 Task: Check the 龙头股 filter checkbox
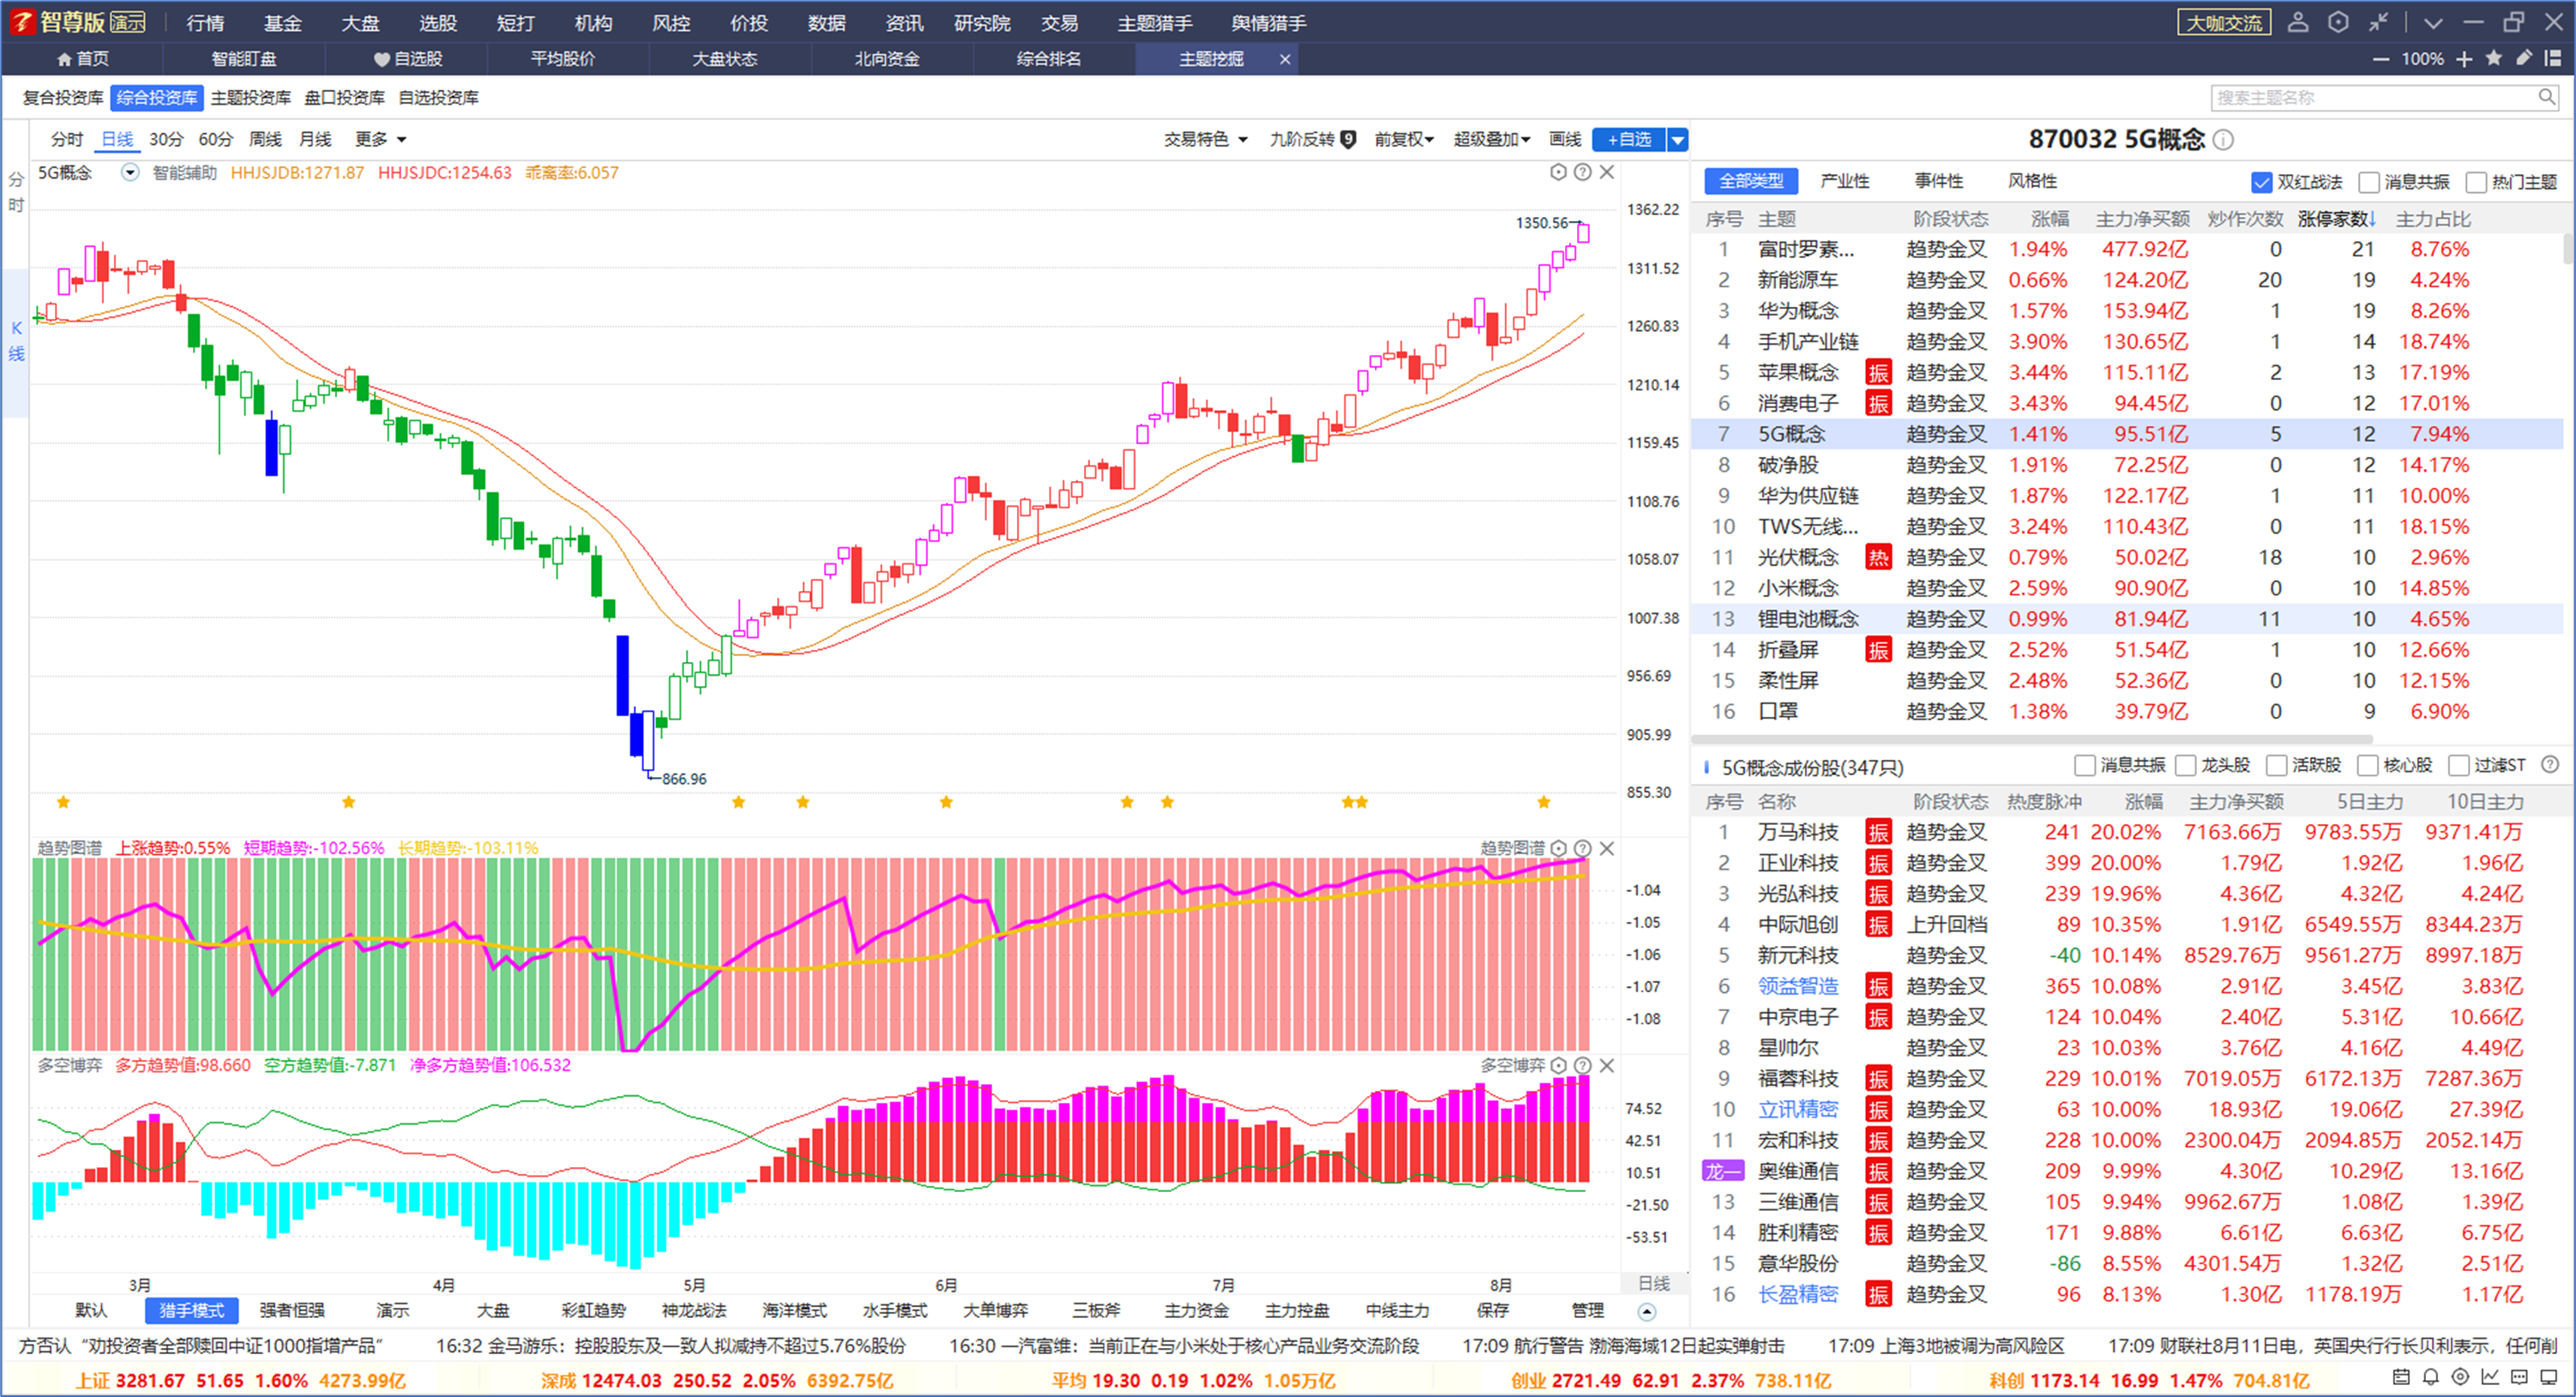coord(2185,766)
